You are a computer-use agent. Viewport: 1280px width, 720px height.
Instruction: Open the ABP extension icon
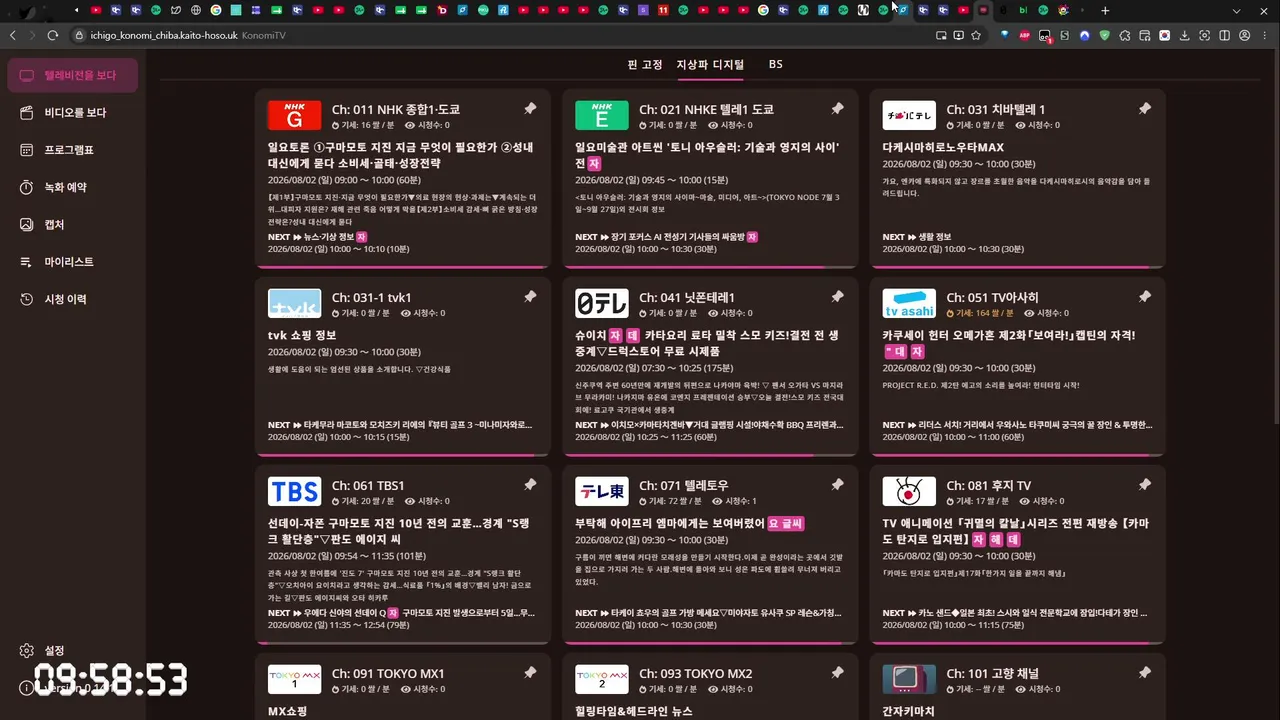pyautogui.click(x=1025, y=35)
